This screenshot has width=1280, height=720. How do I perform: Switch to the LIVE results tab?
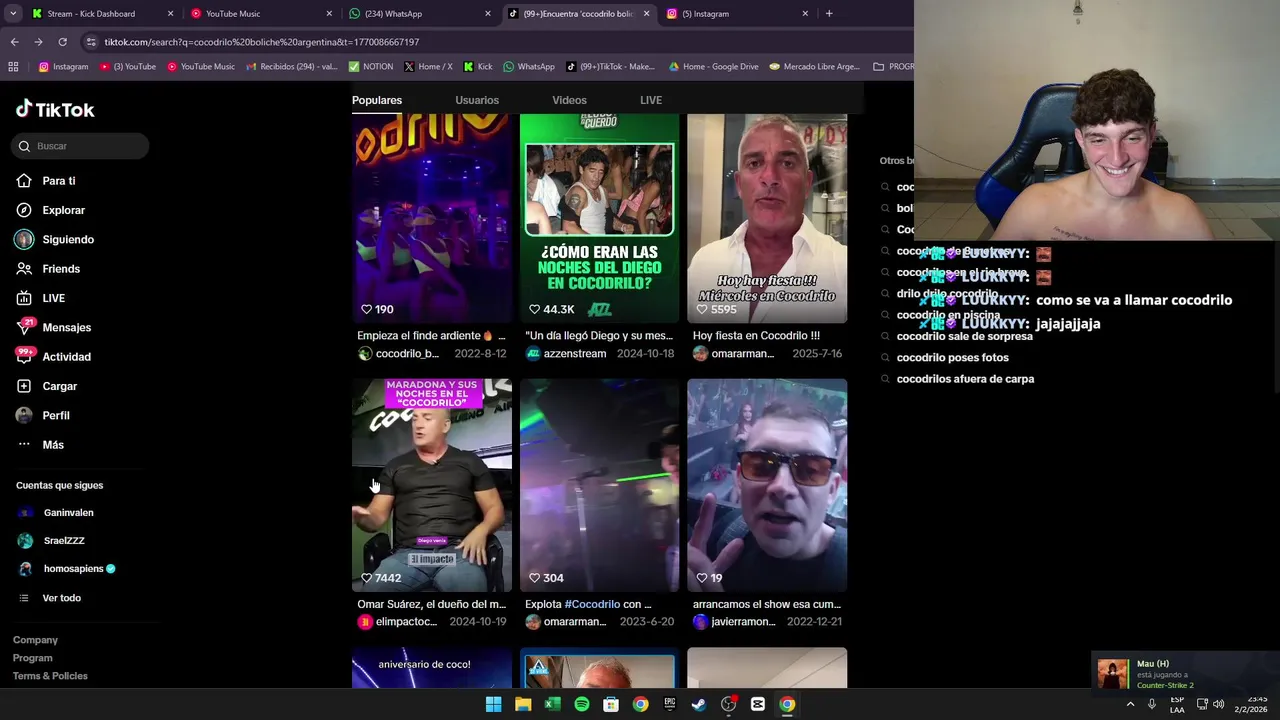[x=651, y=100]
